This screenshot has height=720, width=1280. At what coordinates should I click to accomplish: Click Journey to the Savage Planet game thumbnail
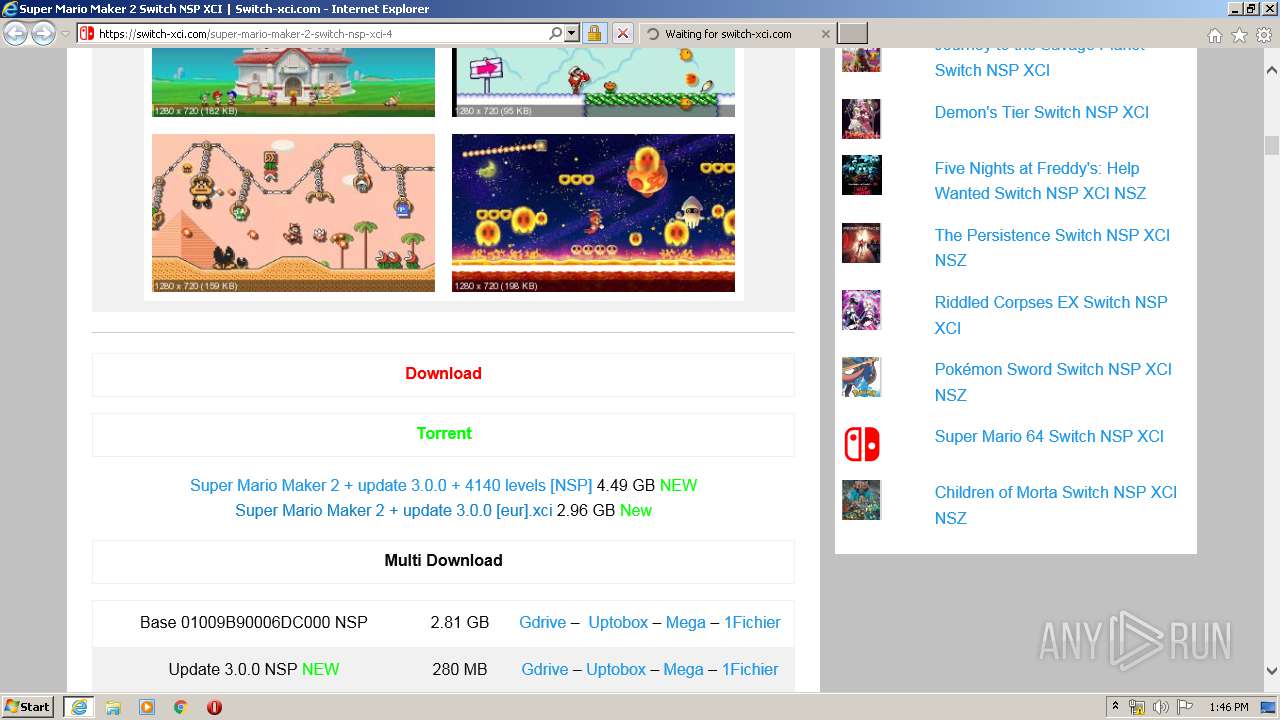click(861, 59)
